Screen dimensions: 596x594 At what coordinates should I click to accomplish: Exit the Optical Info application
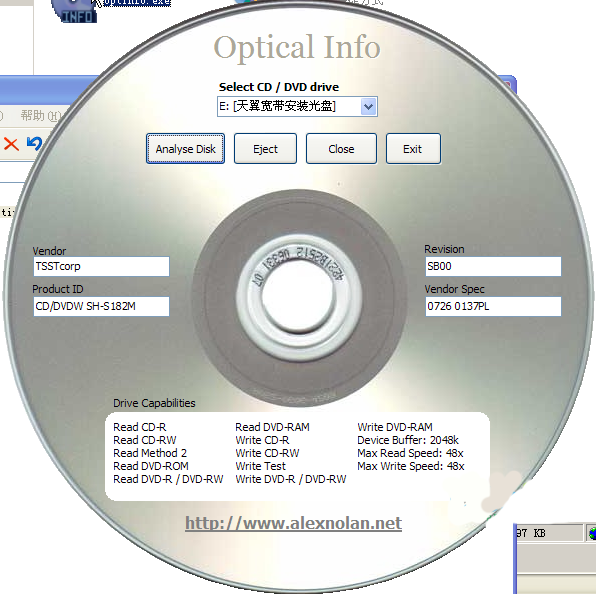[413, 149]
